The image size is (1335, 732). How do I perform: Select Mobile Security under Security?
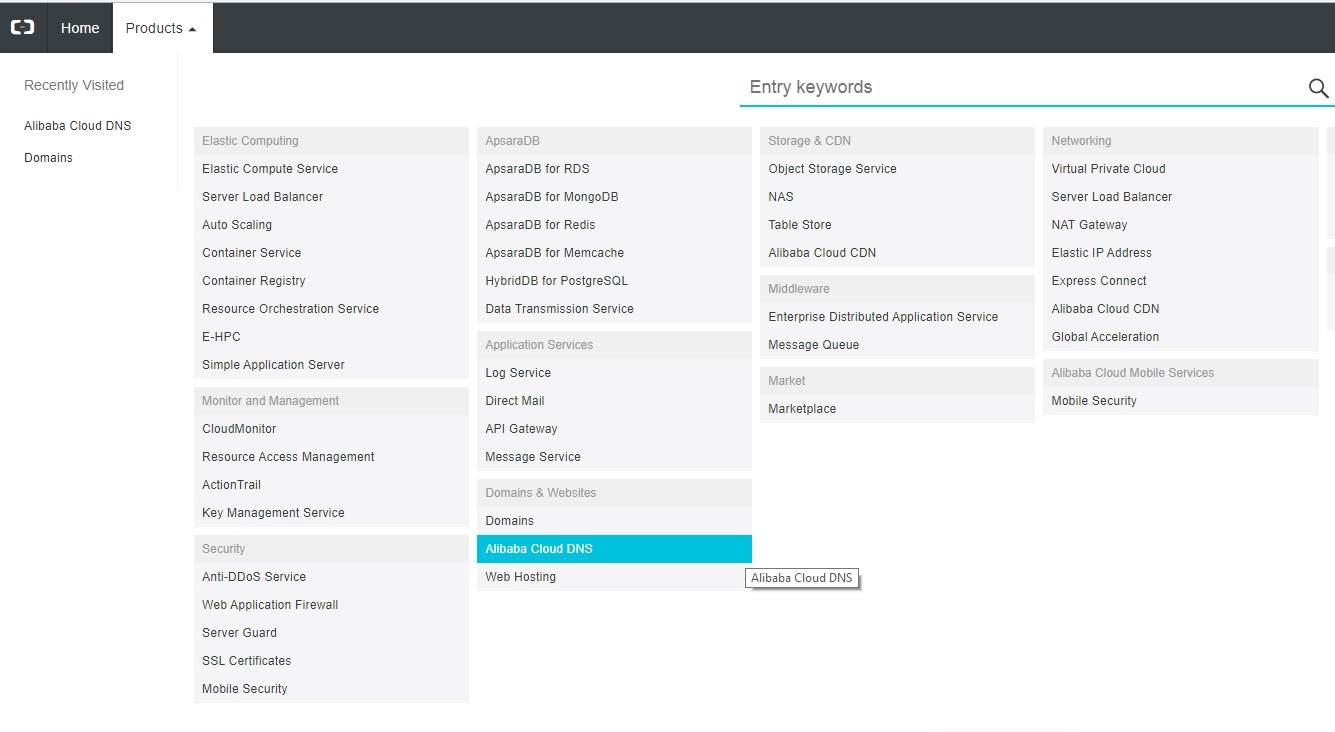point(331,689)
